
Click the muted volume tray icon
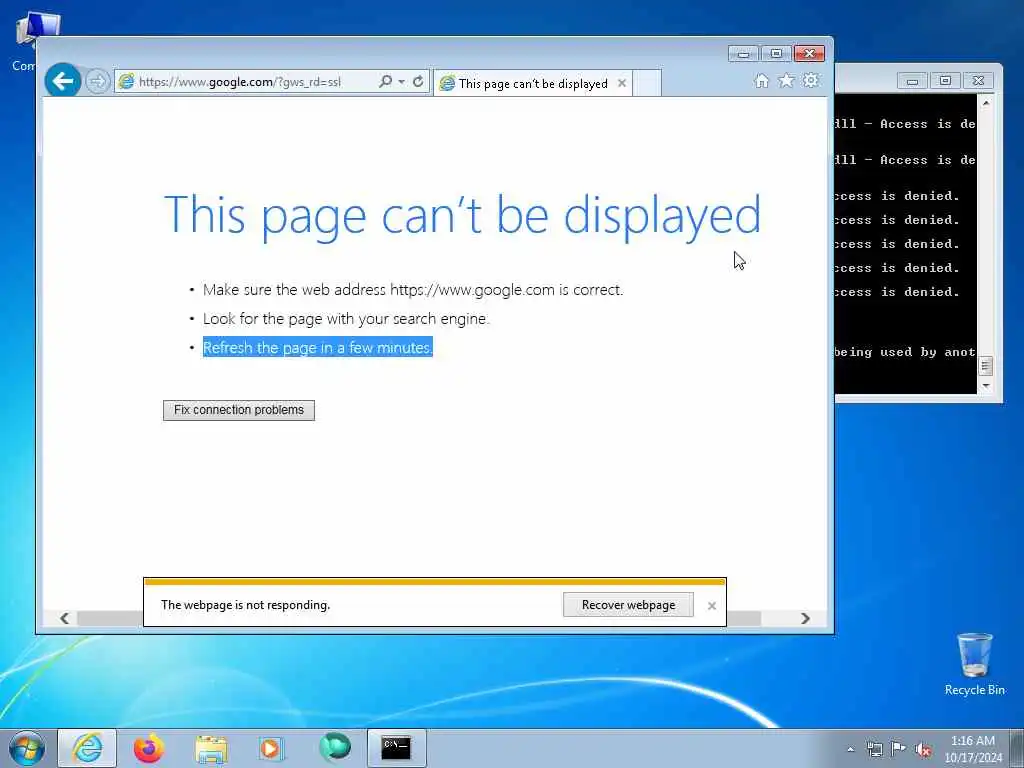click(x=923, y=750)
